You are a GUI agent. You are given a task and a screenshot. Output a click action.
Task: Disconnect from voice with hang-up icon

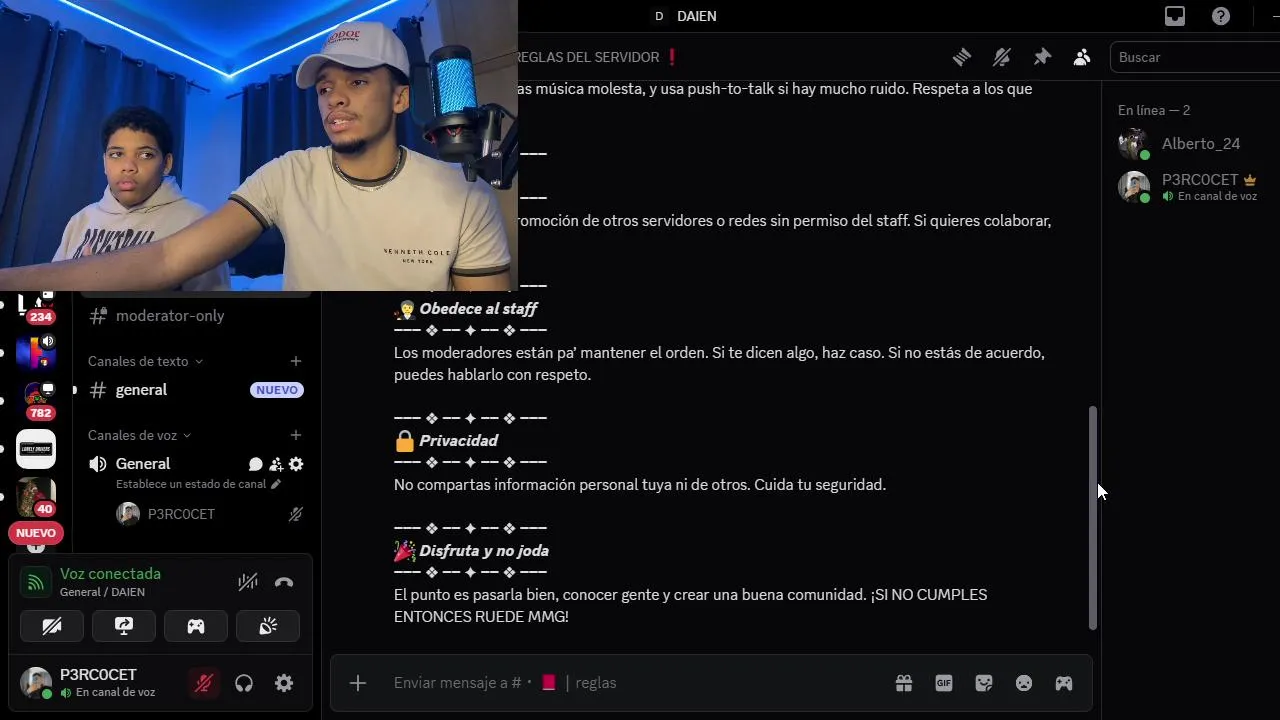(284, 582)
